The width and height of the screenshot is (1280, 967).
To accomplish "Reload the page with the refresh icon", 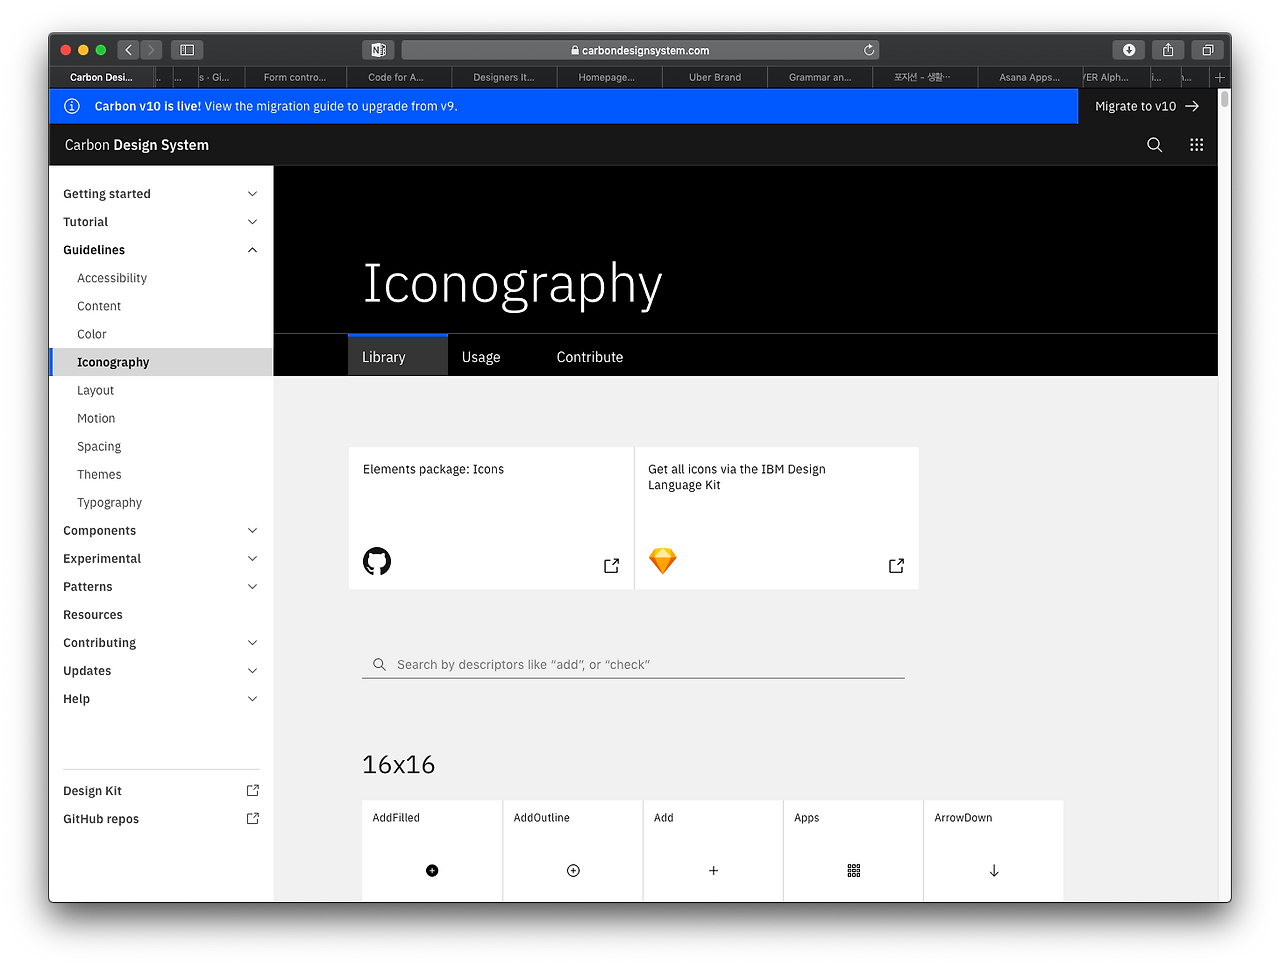I will [x=869, y=50].
